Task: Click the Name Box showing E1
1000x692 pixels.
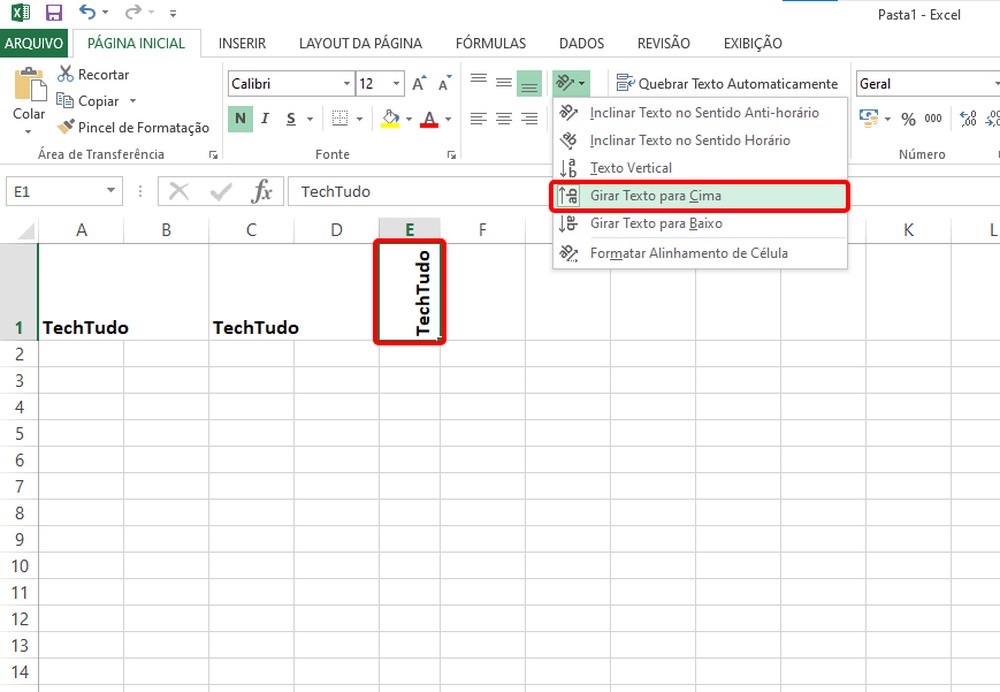Action: tap(55, 189)
